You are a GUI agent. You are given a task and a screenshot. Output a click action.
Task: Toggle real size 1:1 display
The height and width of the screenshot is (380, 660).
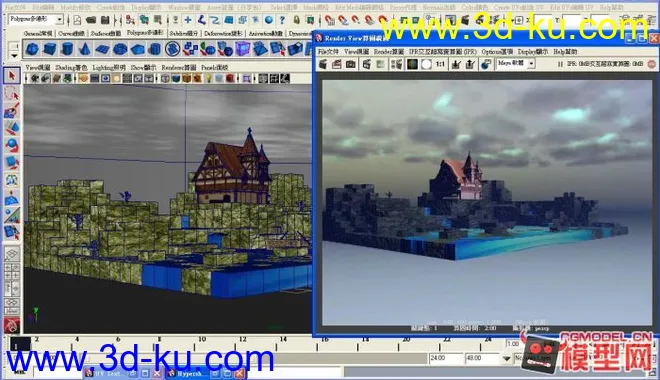coord(440,64)
